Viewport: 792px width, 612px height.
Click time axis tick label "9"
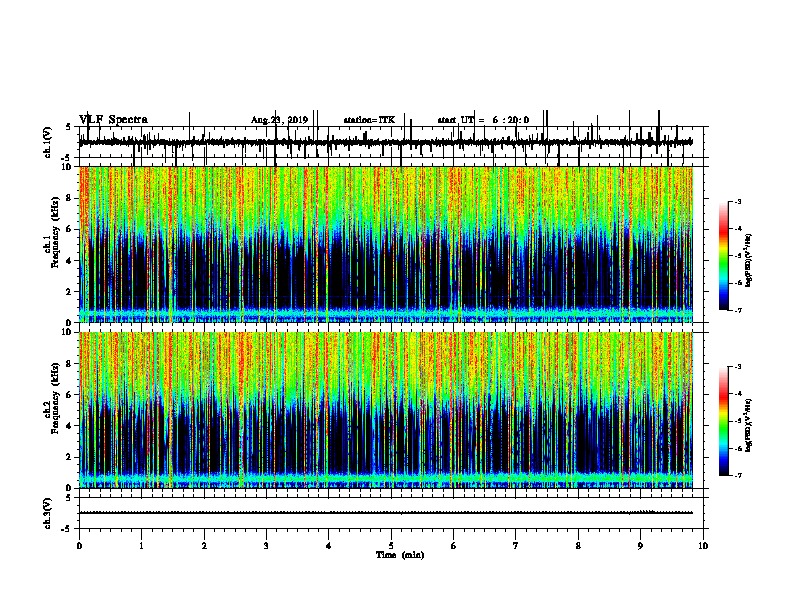(x=640, y=546)
